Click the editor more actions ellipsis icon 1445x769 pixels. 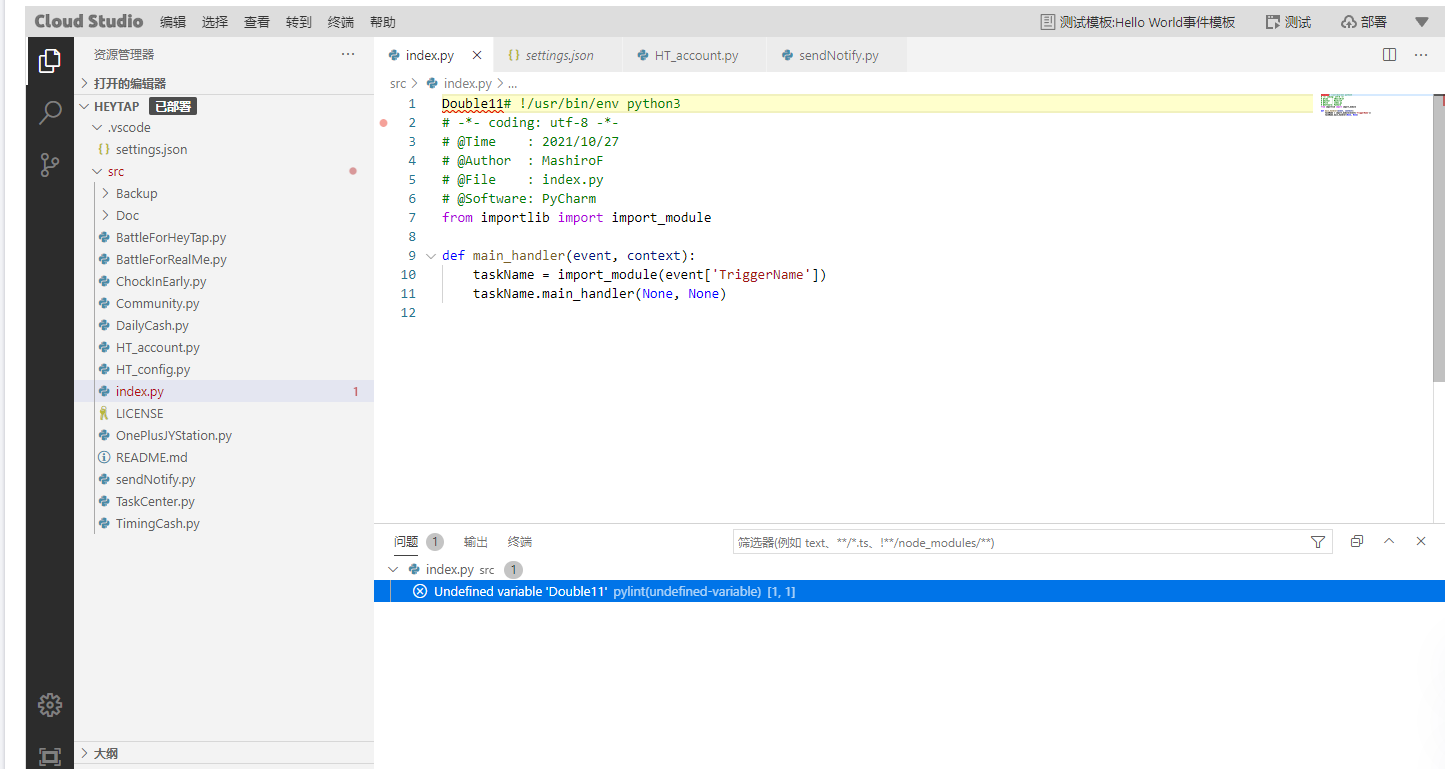pyautogui.click(x=1421, y=55)
